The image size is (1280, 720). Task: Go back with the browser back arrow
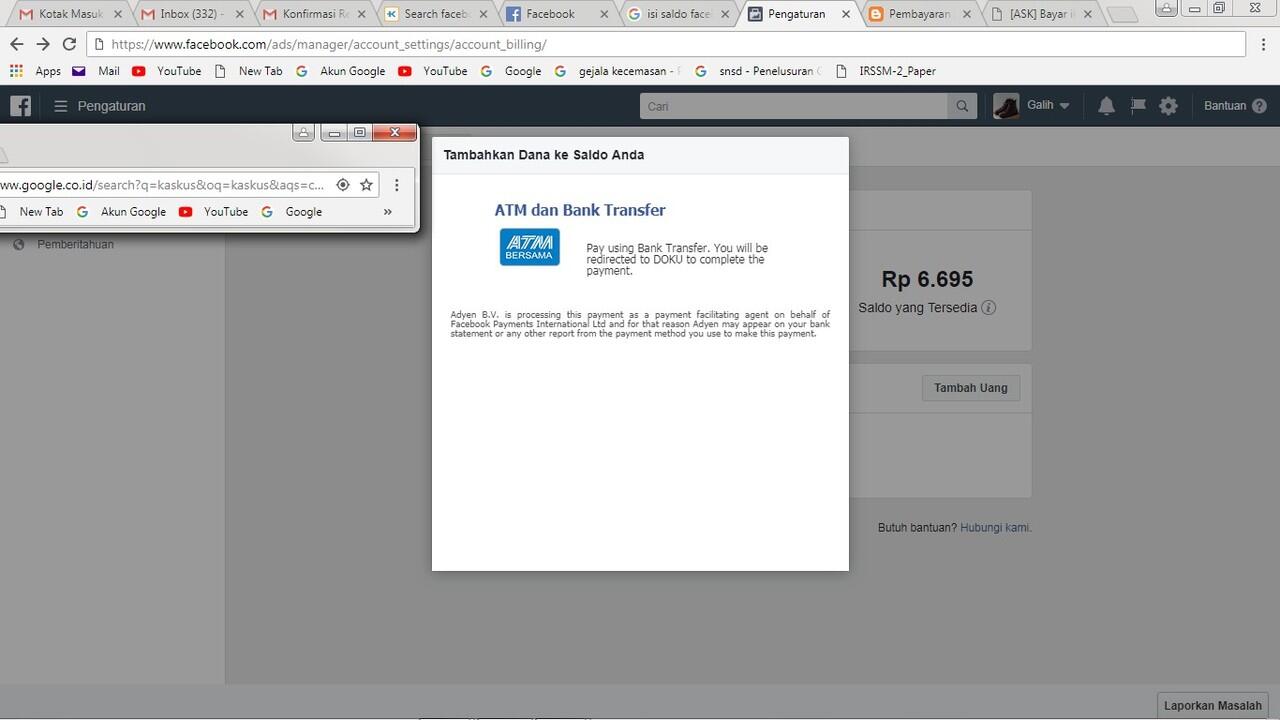point(16,44)
